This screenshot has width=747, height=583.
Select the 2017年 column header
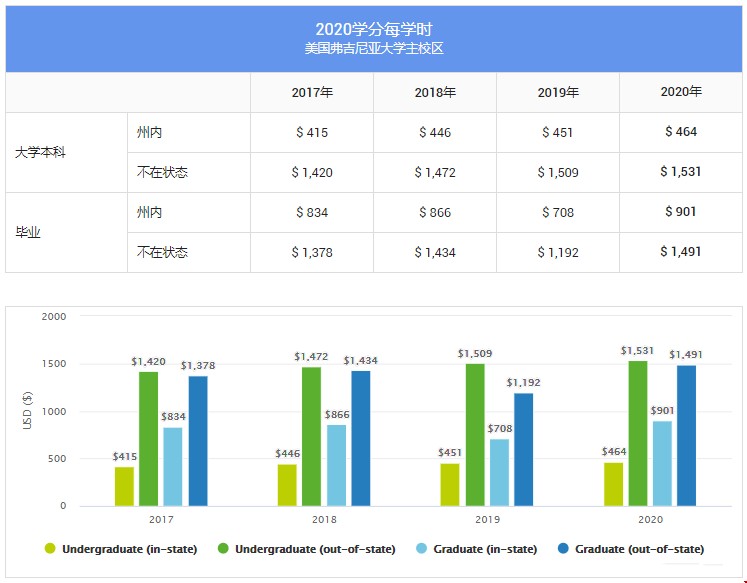[312, 92]
